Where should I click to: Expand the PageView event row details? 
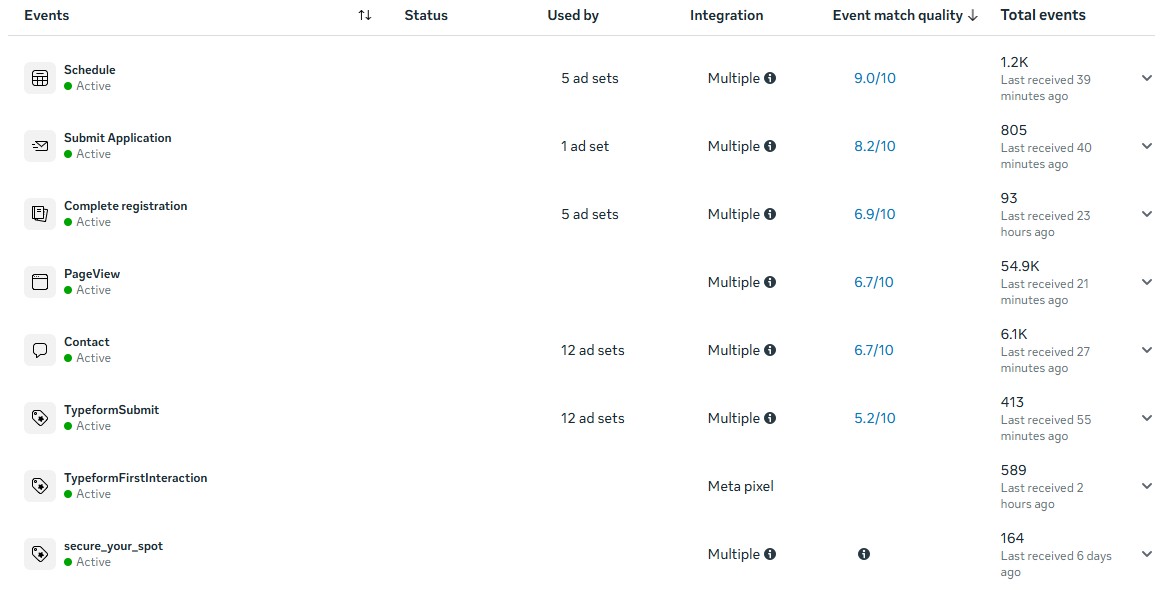pos(1146,282)
